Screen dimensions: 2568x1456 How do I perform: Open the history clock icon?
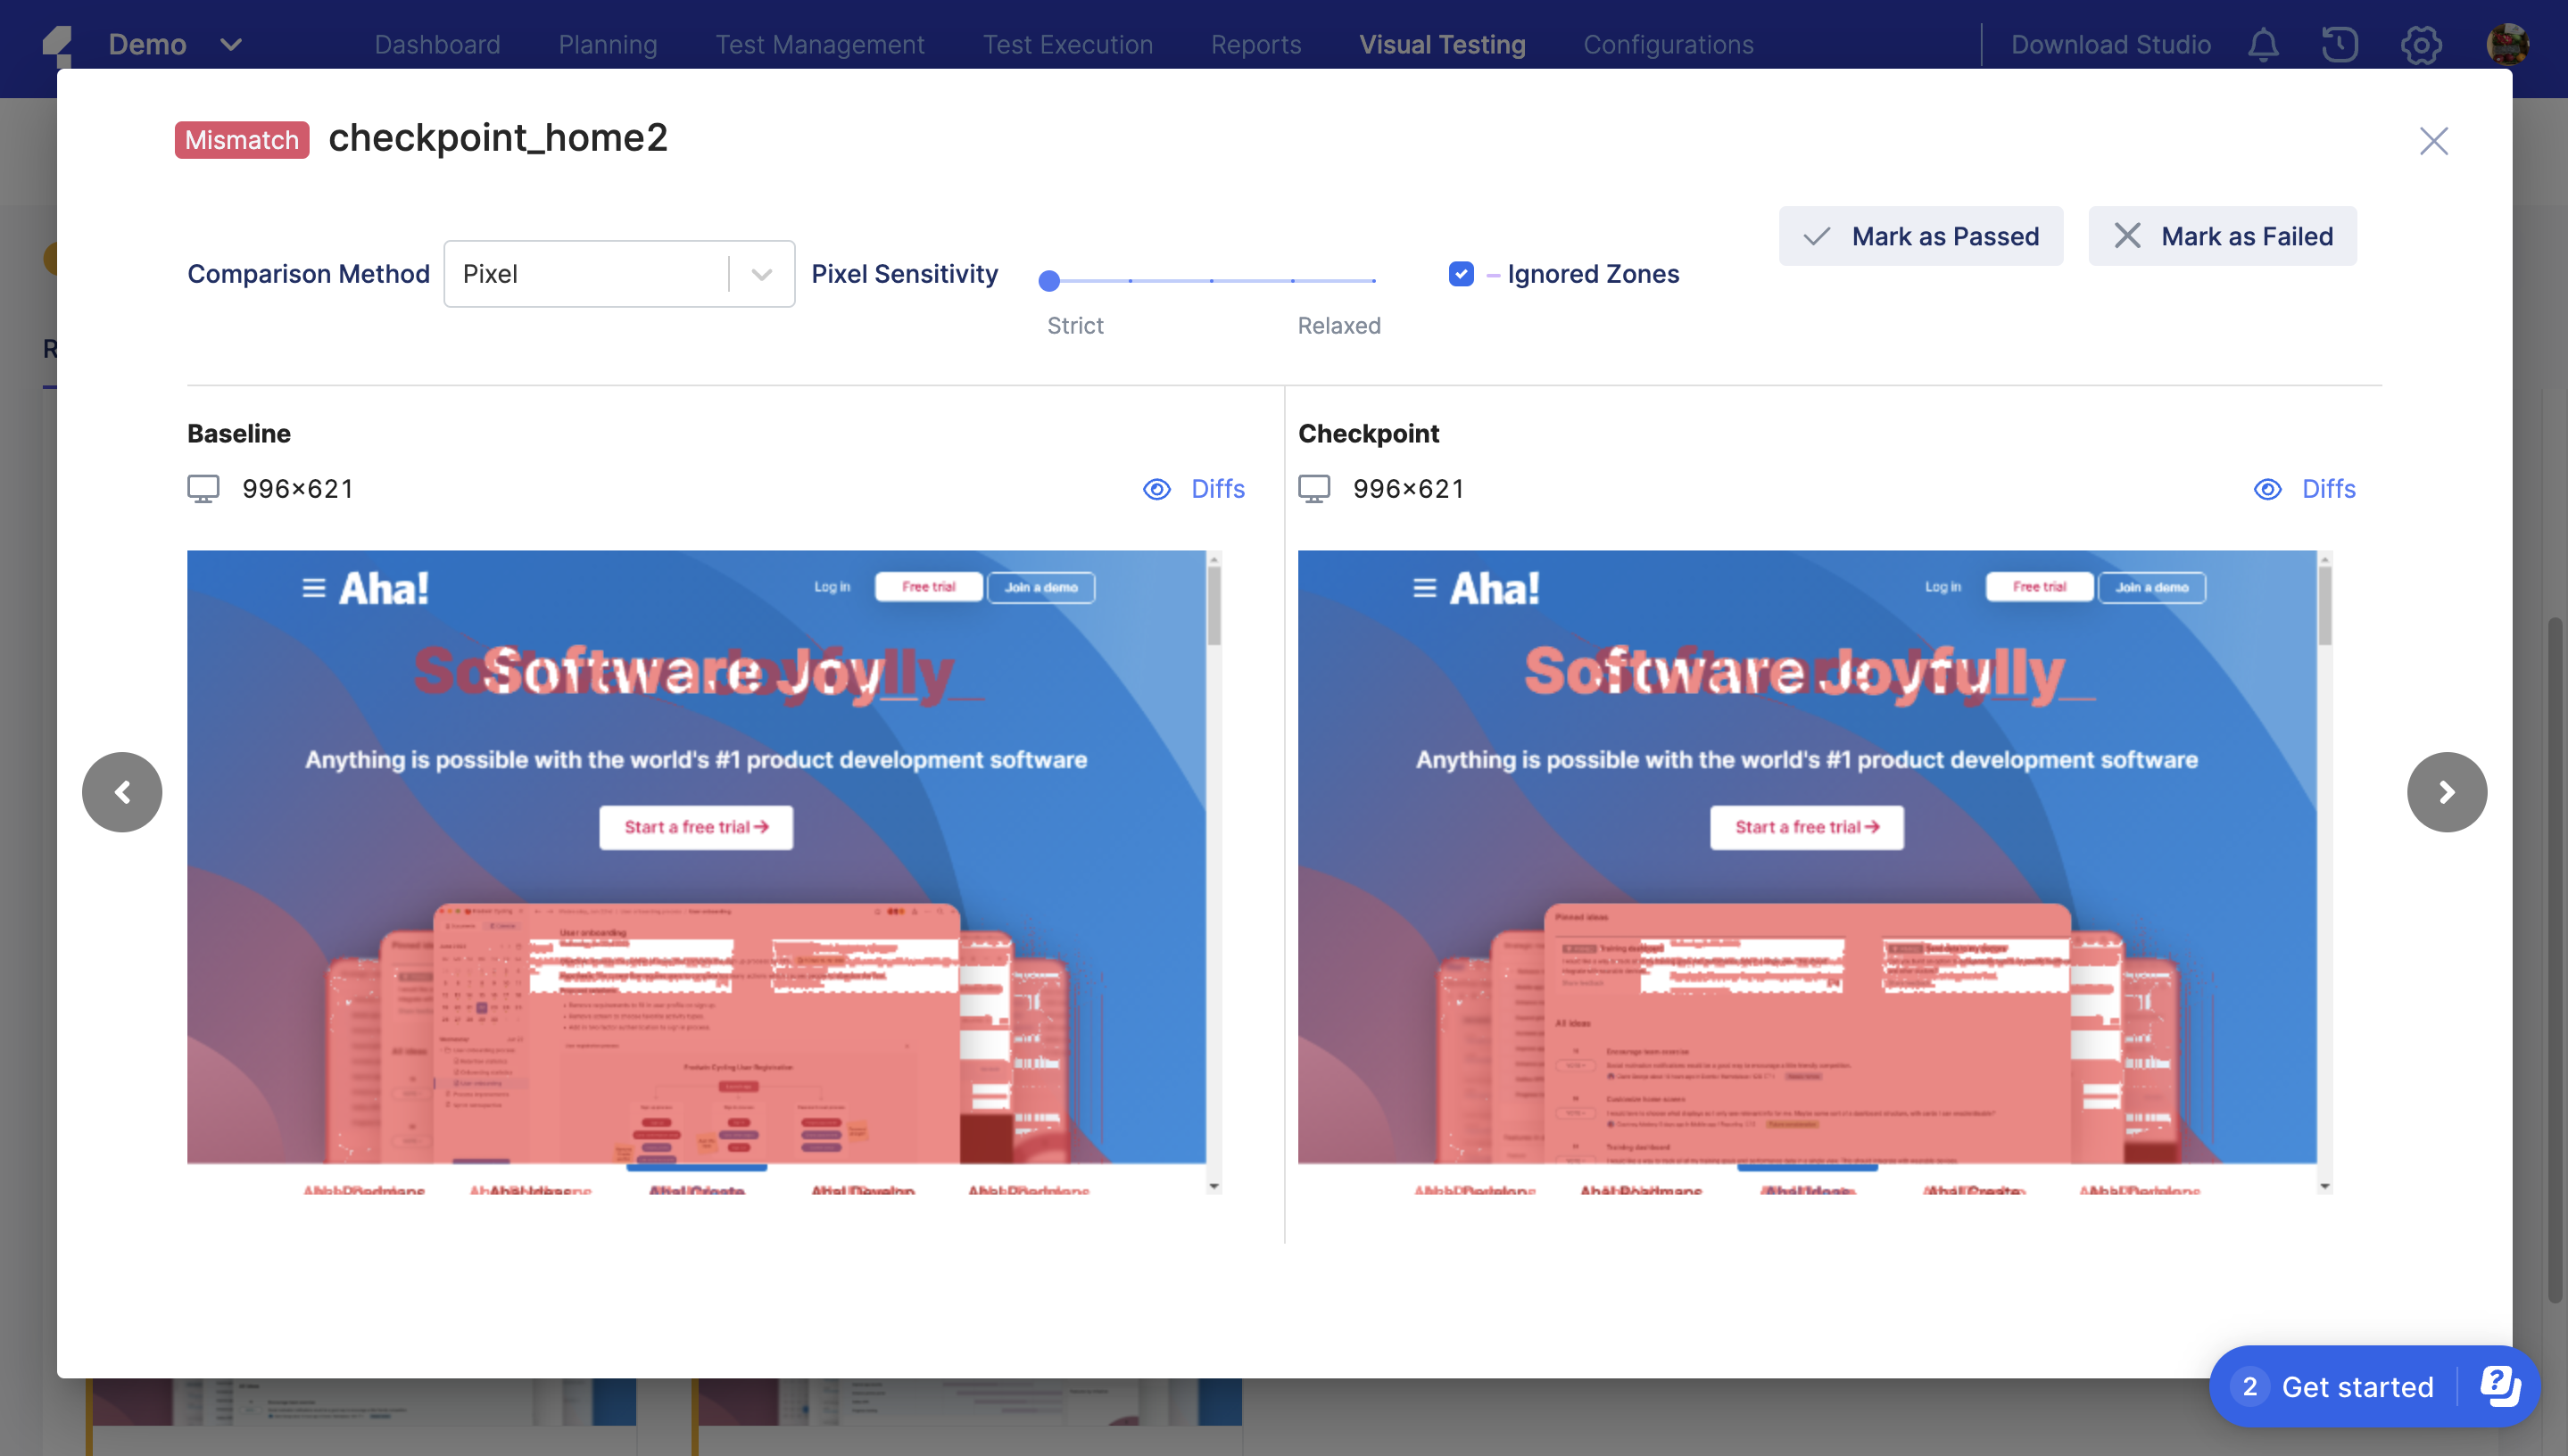[x=2340, y=45]
